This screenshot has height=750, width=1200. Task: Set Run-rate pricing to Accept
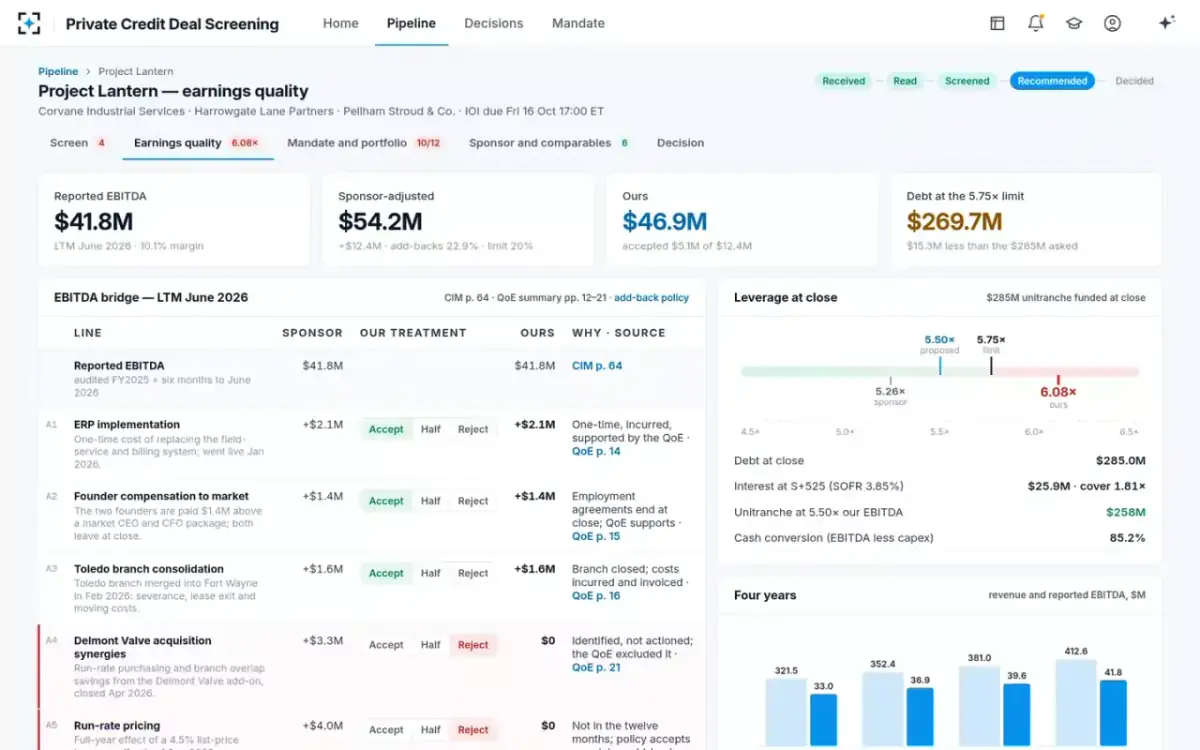pos(386,730)
